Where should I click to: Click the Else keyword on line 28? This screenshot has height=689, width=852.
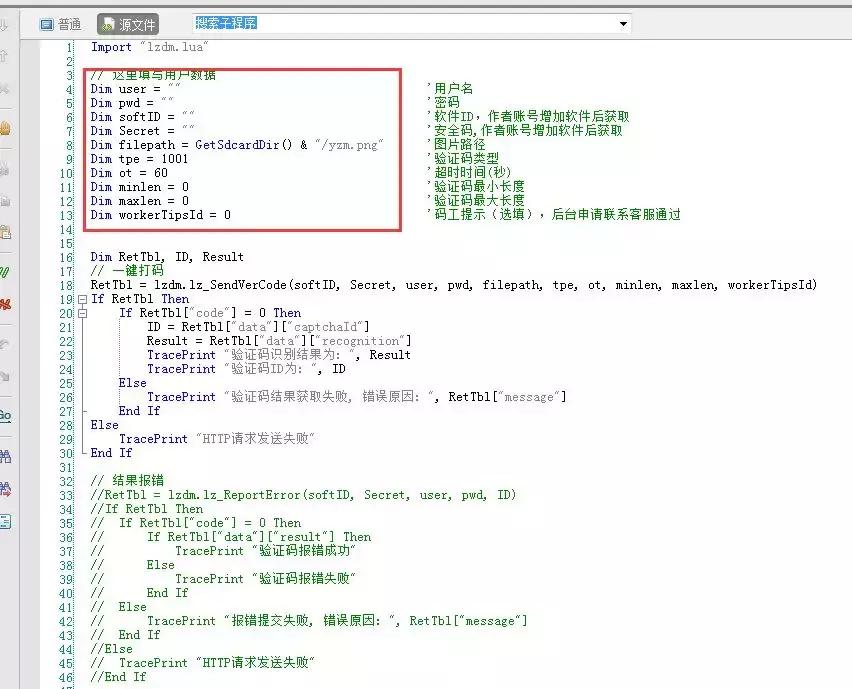tap(104, 425)
